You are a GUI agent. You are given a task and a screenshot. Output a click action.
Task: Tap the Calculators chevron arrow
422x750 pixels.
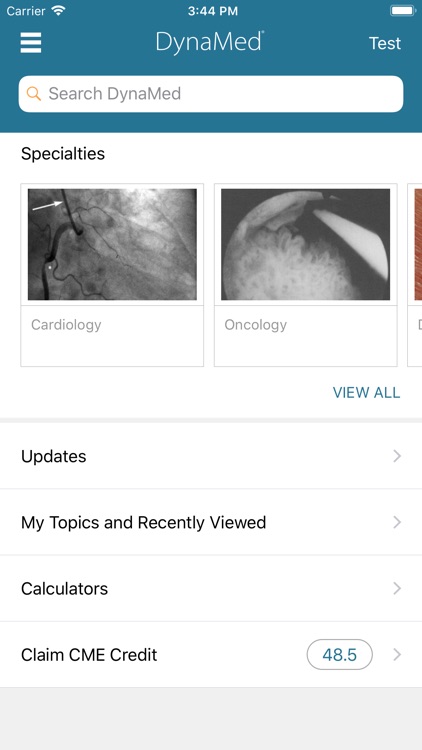click(397, 588)
